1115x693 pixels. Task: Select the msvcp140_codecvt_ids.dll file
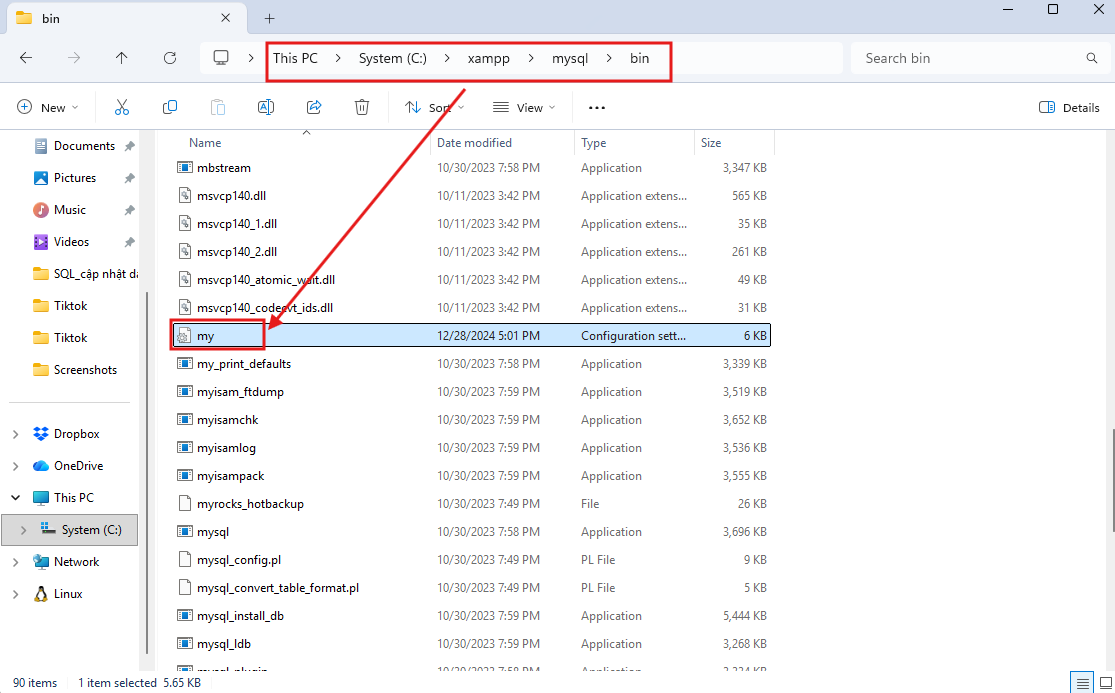[x=265, y=308]
